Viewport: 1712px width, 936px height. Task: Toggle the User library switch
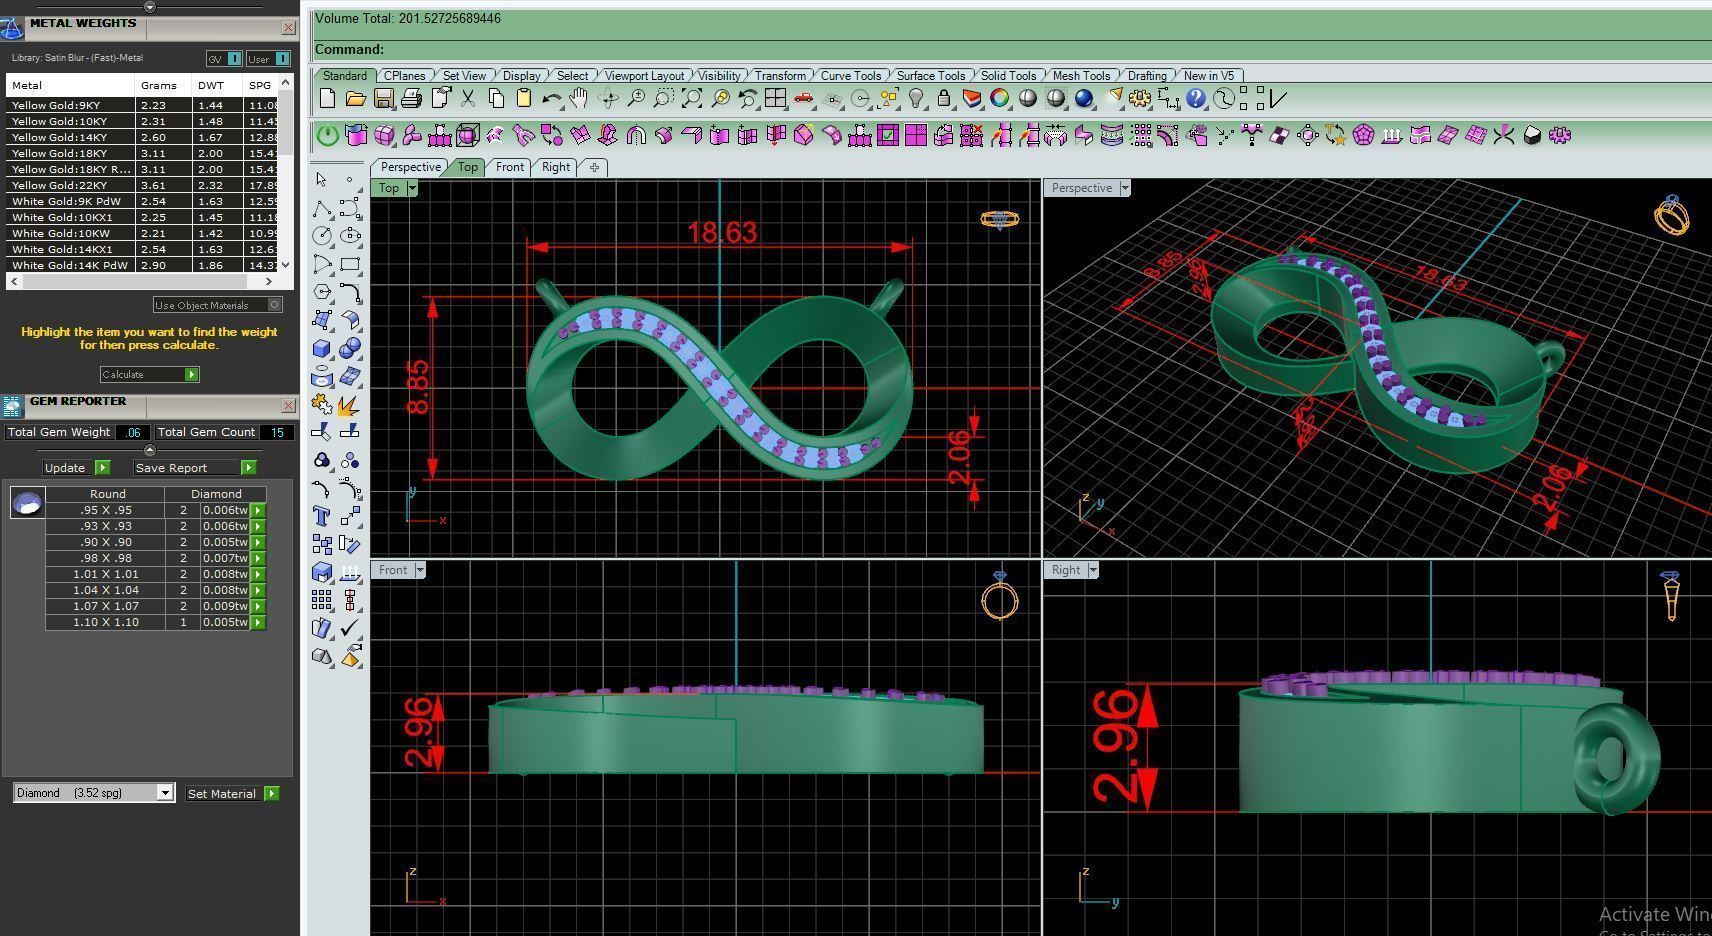tap(268, 59)
